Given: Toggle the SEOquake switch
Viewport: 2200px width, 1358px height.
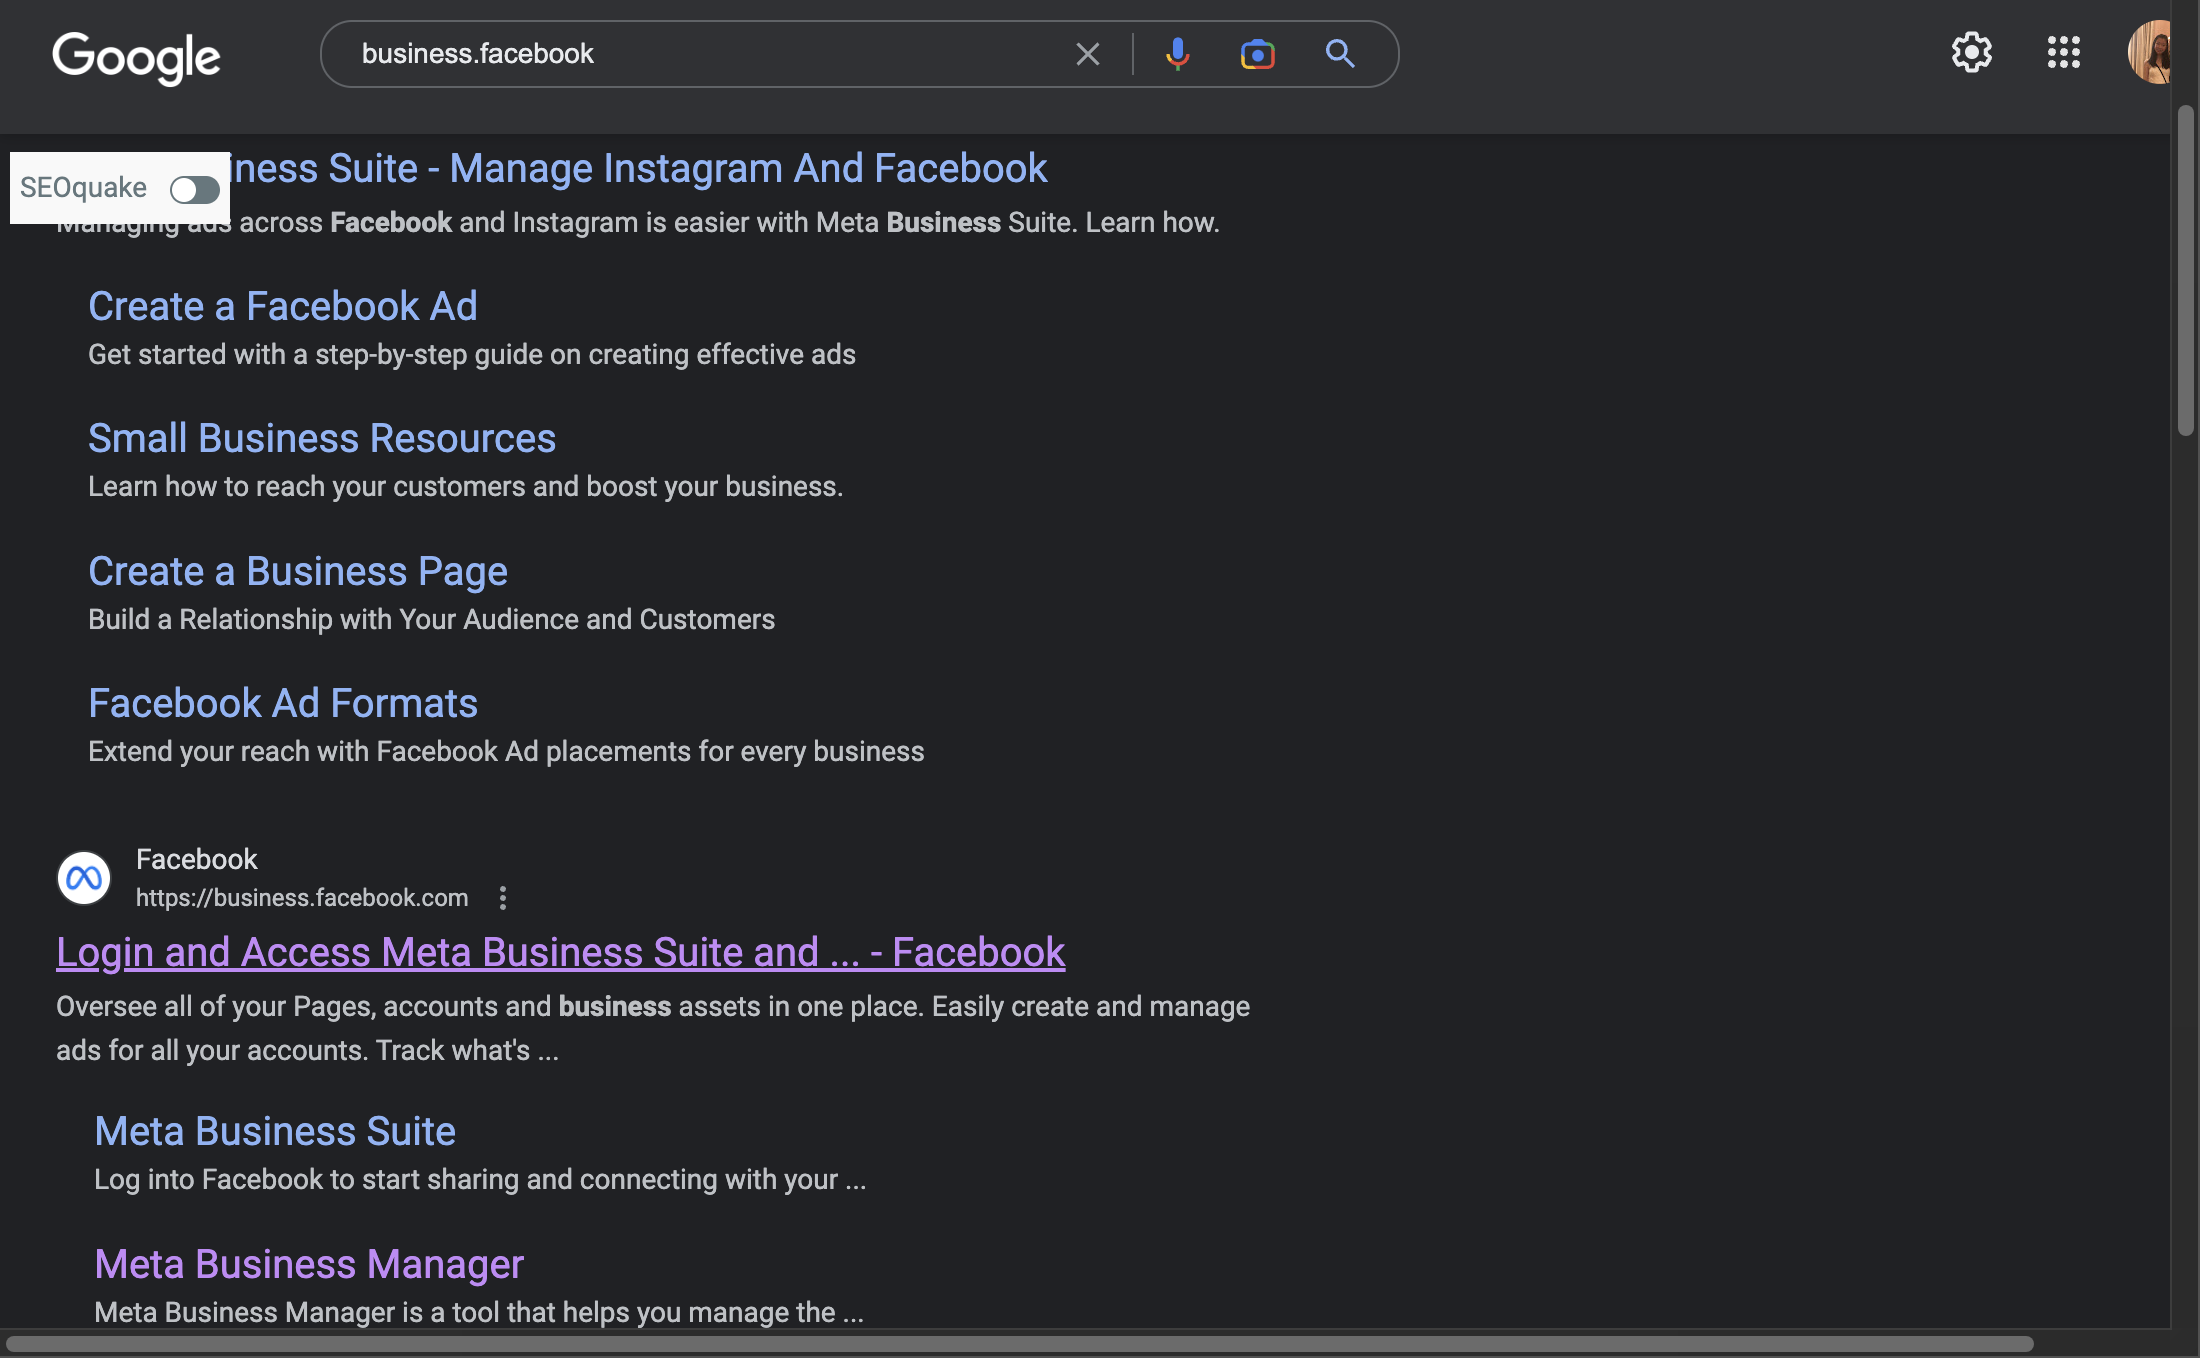Looking at the screenshot, I should click(x=194, y=189).
